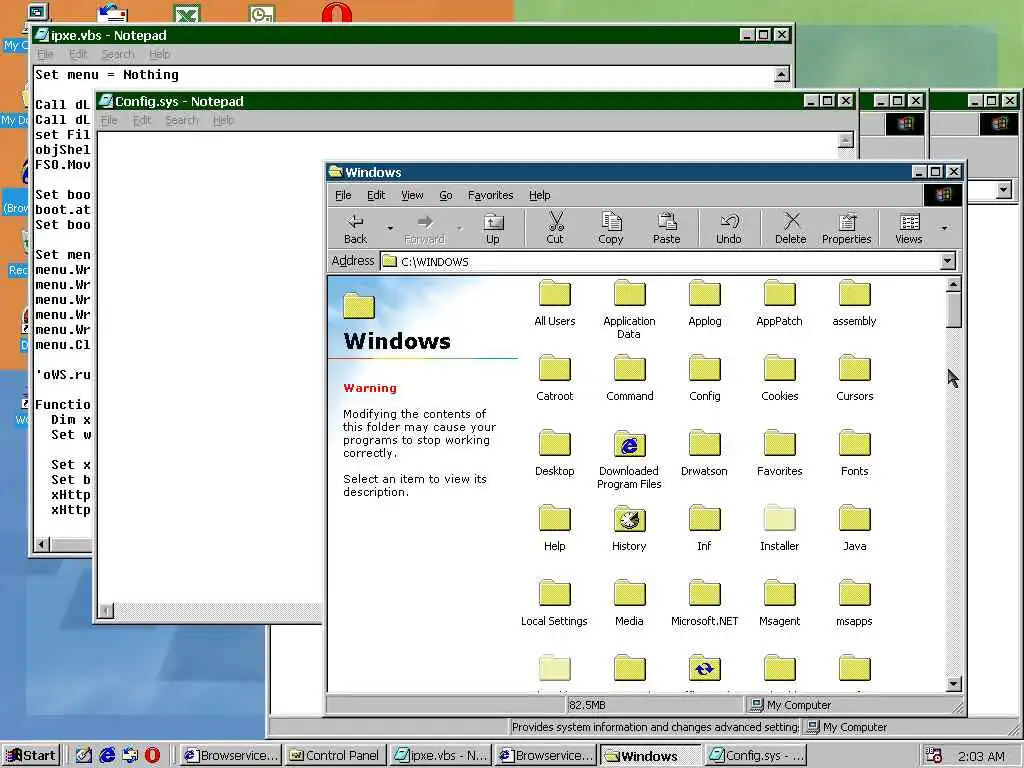
Task: Select the Java folder
Action: click(854, 529)
